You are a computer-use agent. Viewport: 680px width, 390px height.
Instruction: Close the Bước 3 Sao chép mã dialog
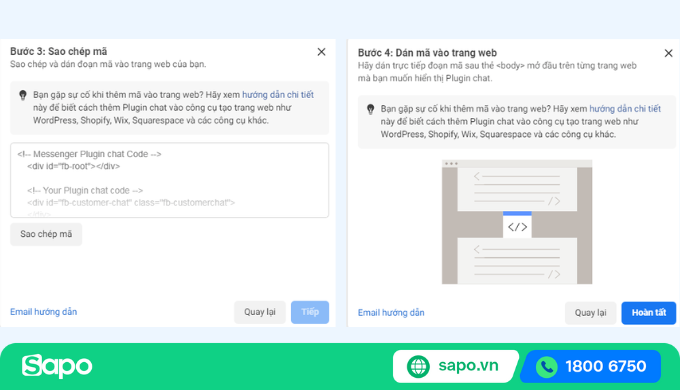(x=321, y=52)
